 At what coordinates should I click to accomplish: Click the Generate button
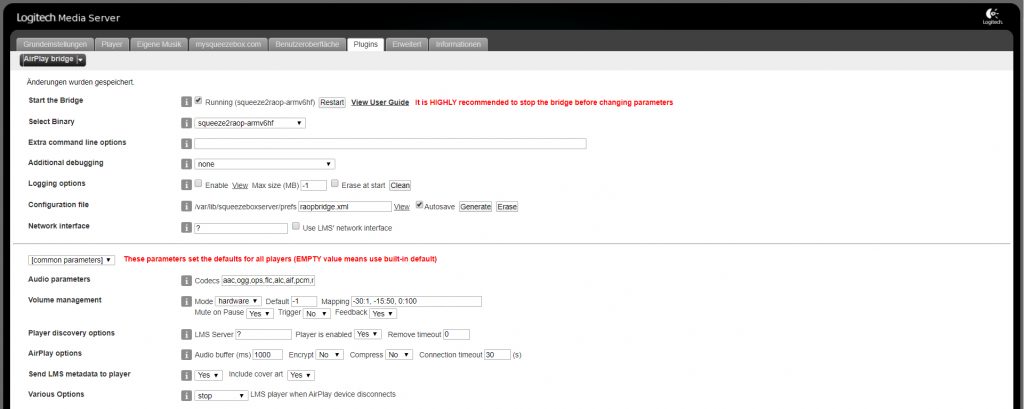475,206
